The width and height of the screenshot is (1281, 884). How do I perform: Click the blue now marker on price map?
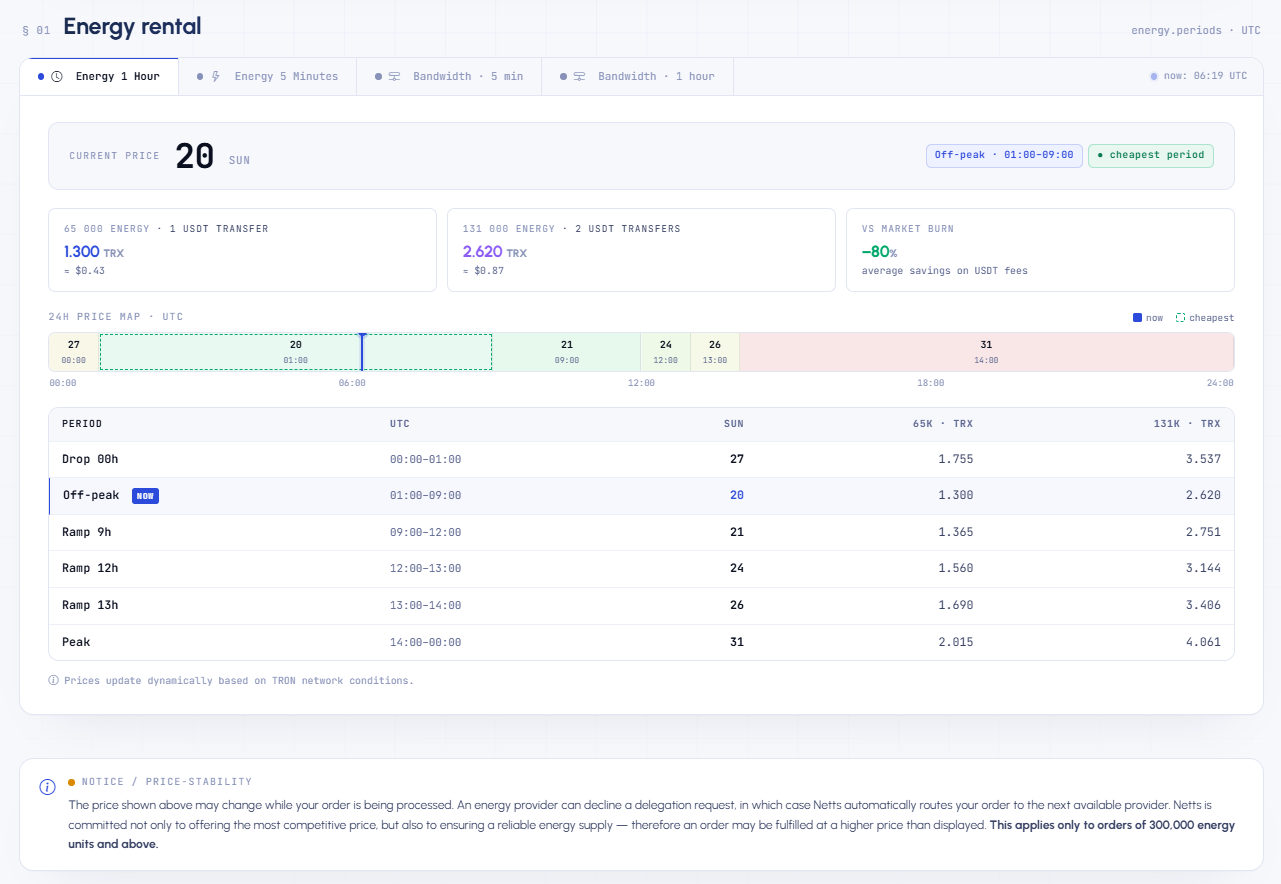[362, 352]
